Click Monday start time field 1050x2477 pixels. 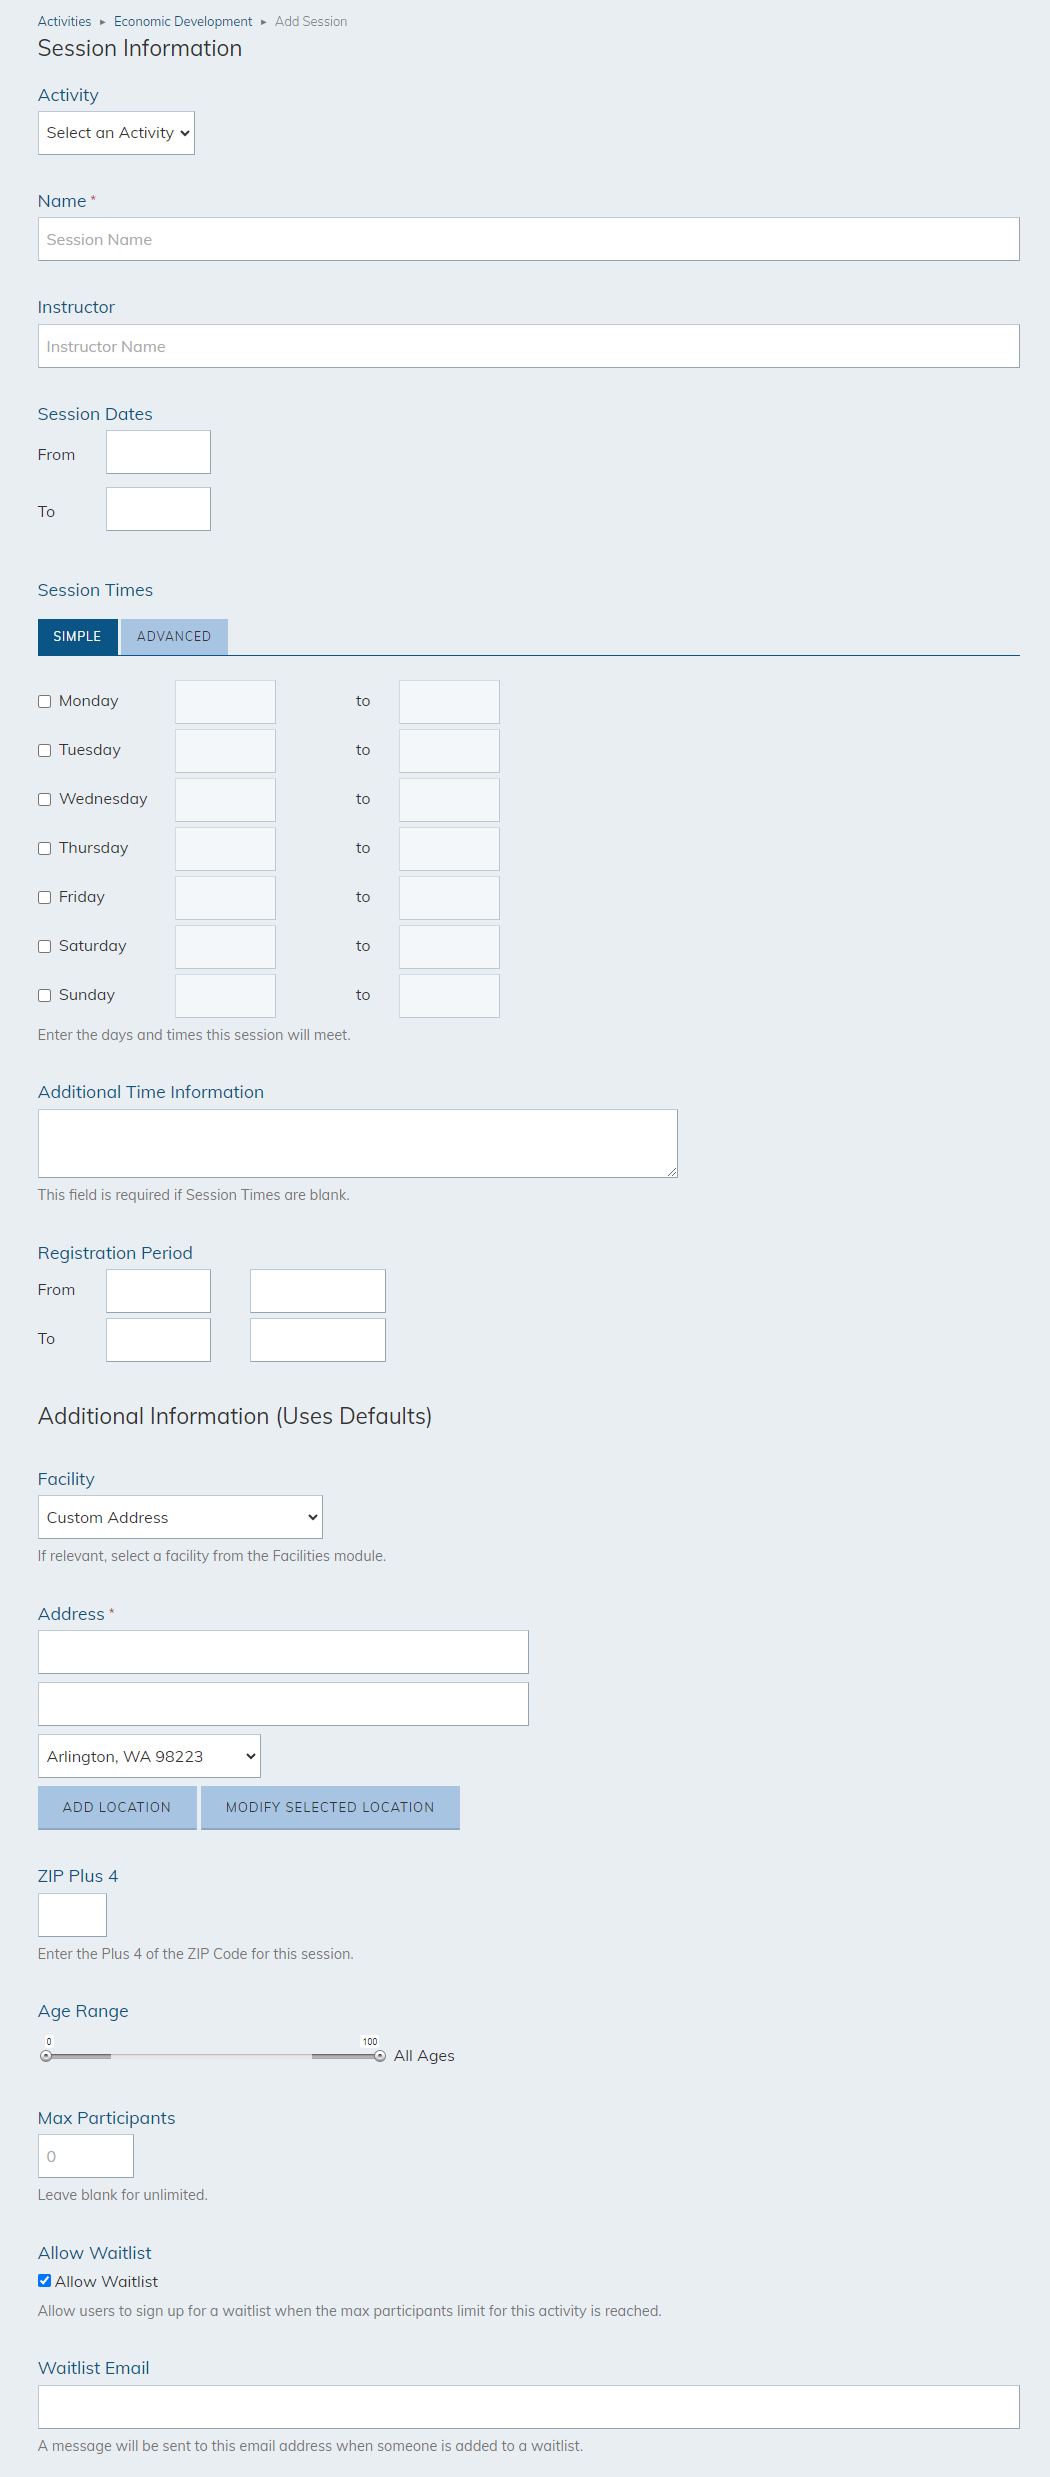[225, 702]
